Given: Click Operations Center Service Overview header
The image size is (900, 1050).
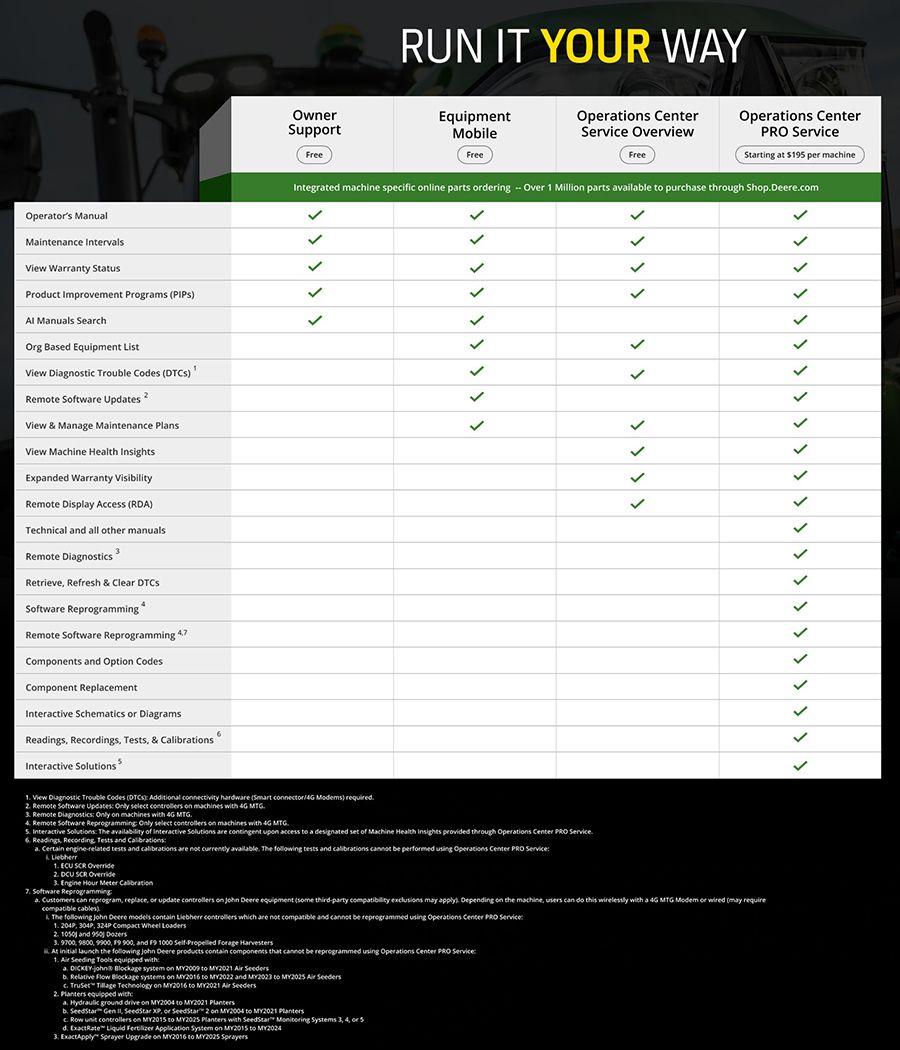Looking at the screenshot, I should 637,124.
